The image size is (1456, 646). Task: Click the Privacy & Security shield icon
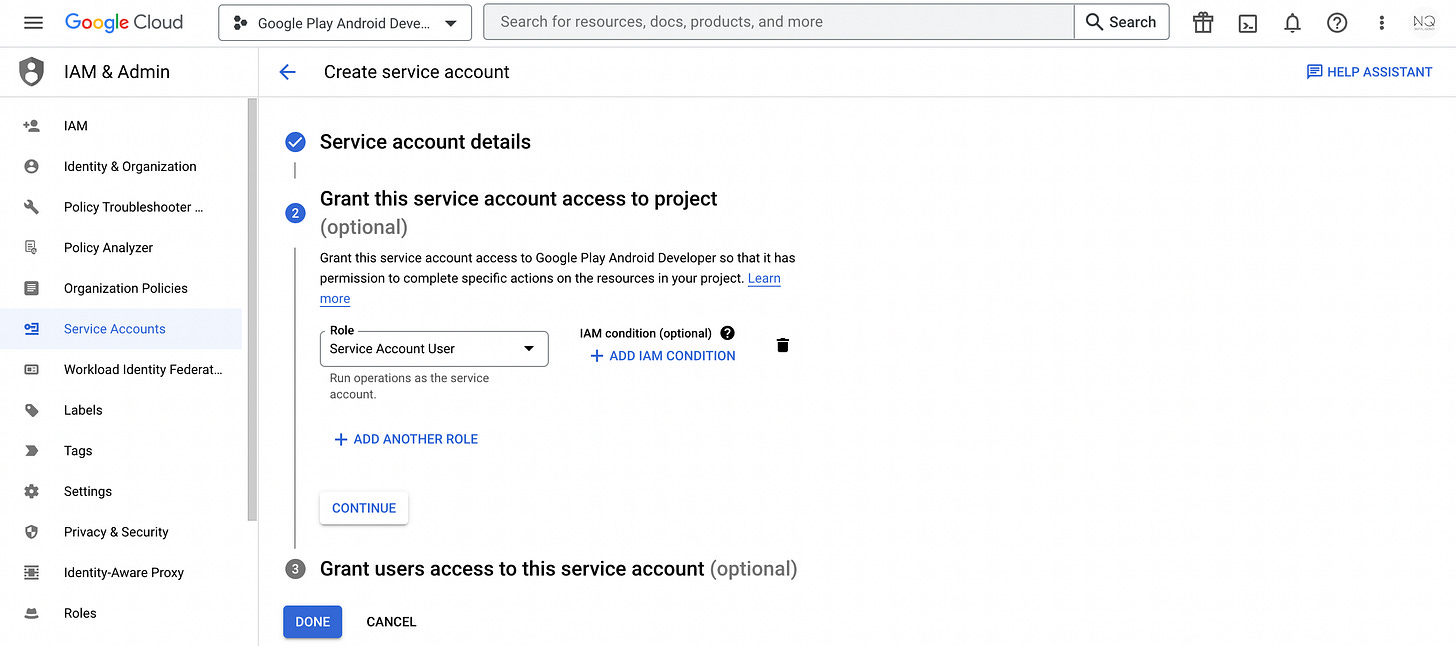pyautogui.click(x=31, y=532)
